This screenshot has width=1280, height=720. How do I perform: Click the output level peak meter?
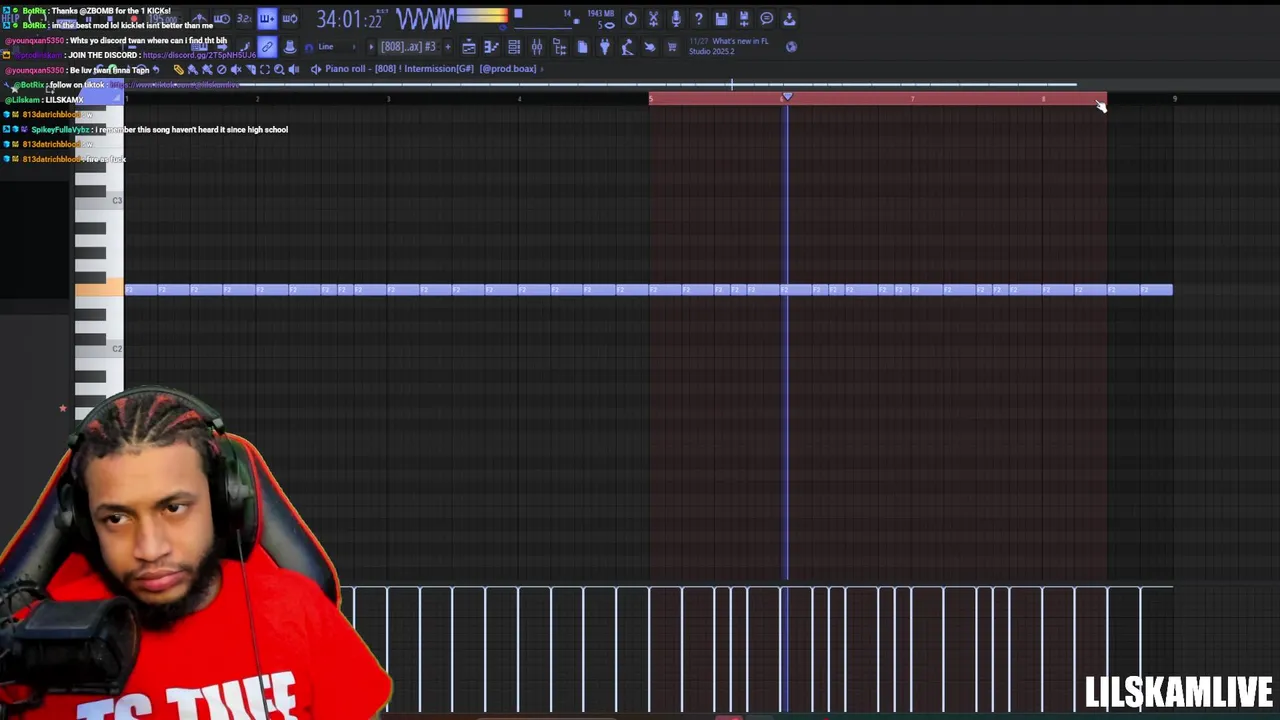click(482, 17)
